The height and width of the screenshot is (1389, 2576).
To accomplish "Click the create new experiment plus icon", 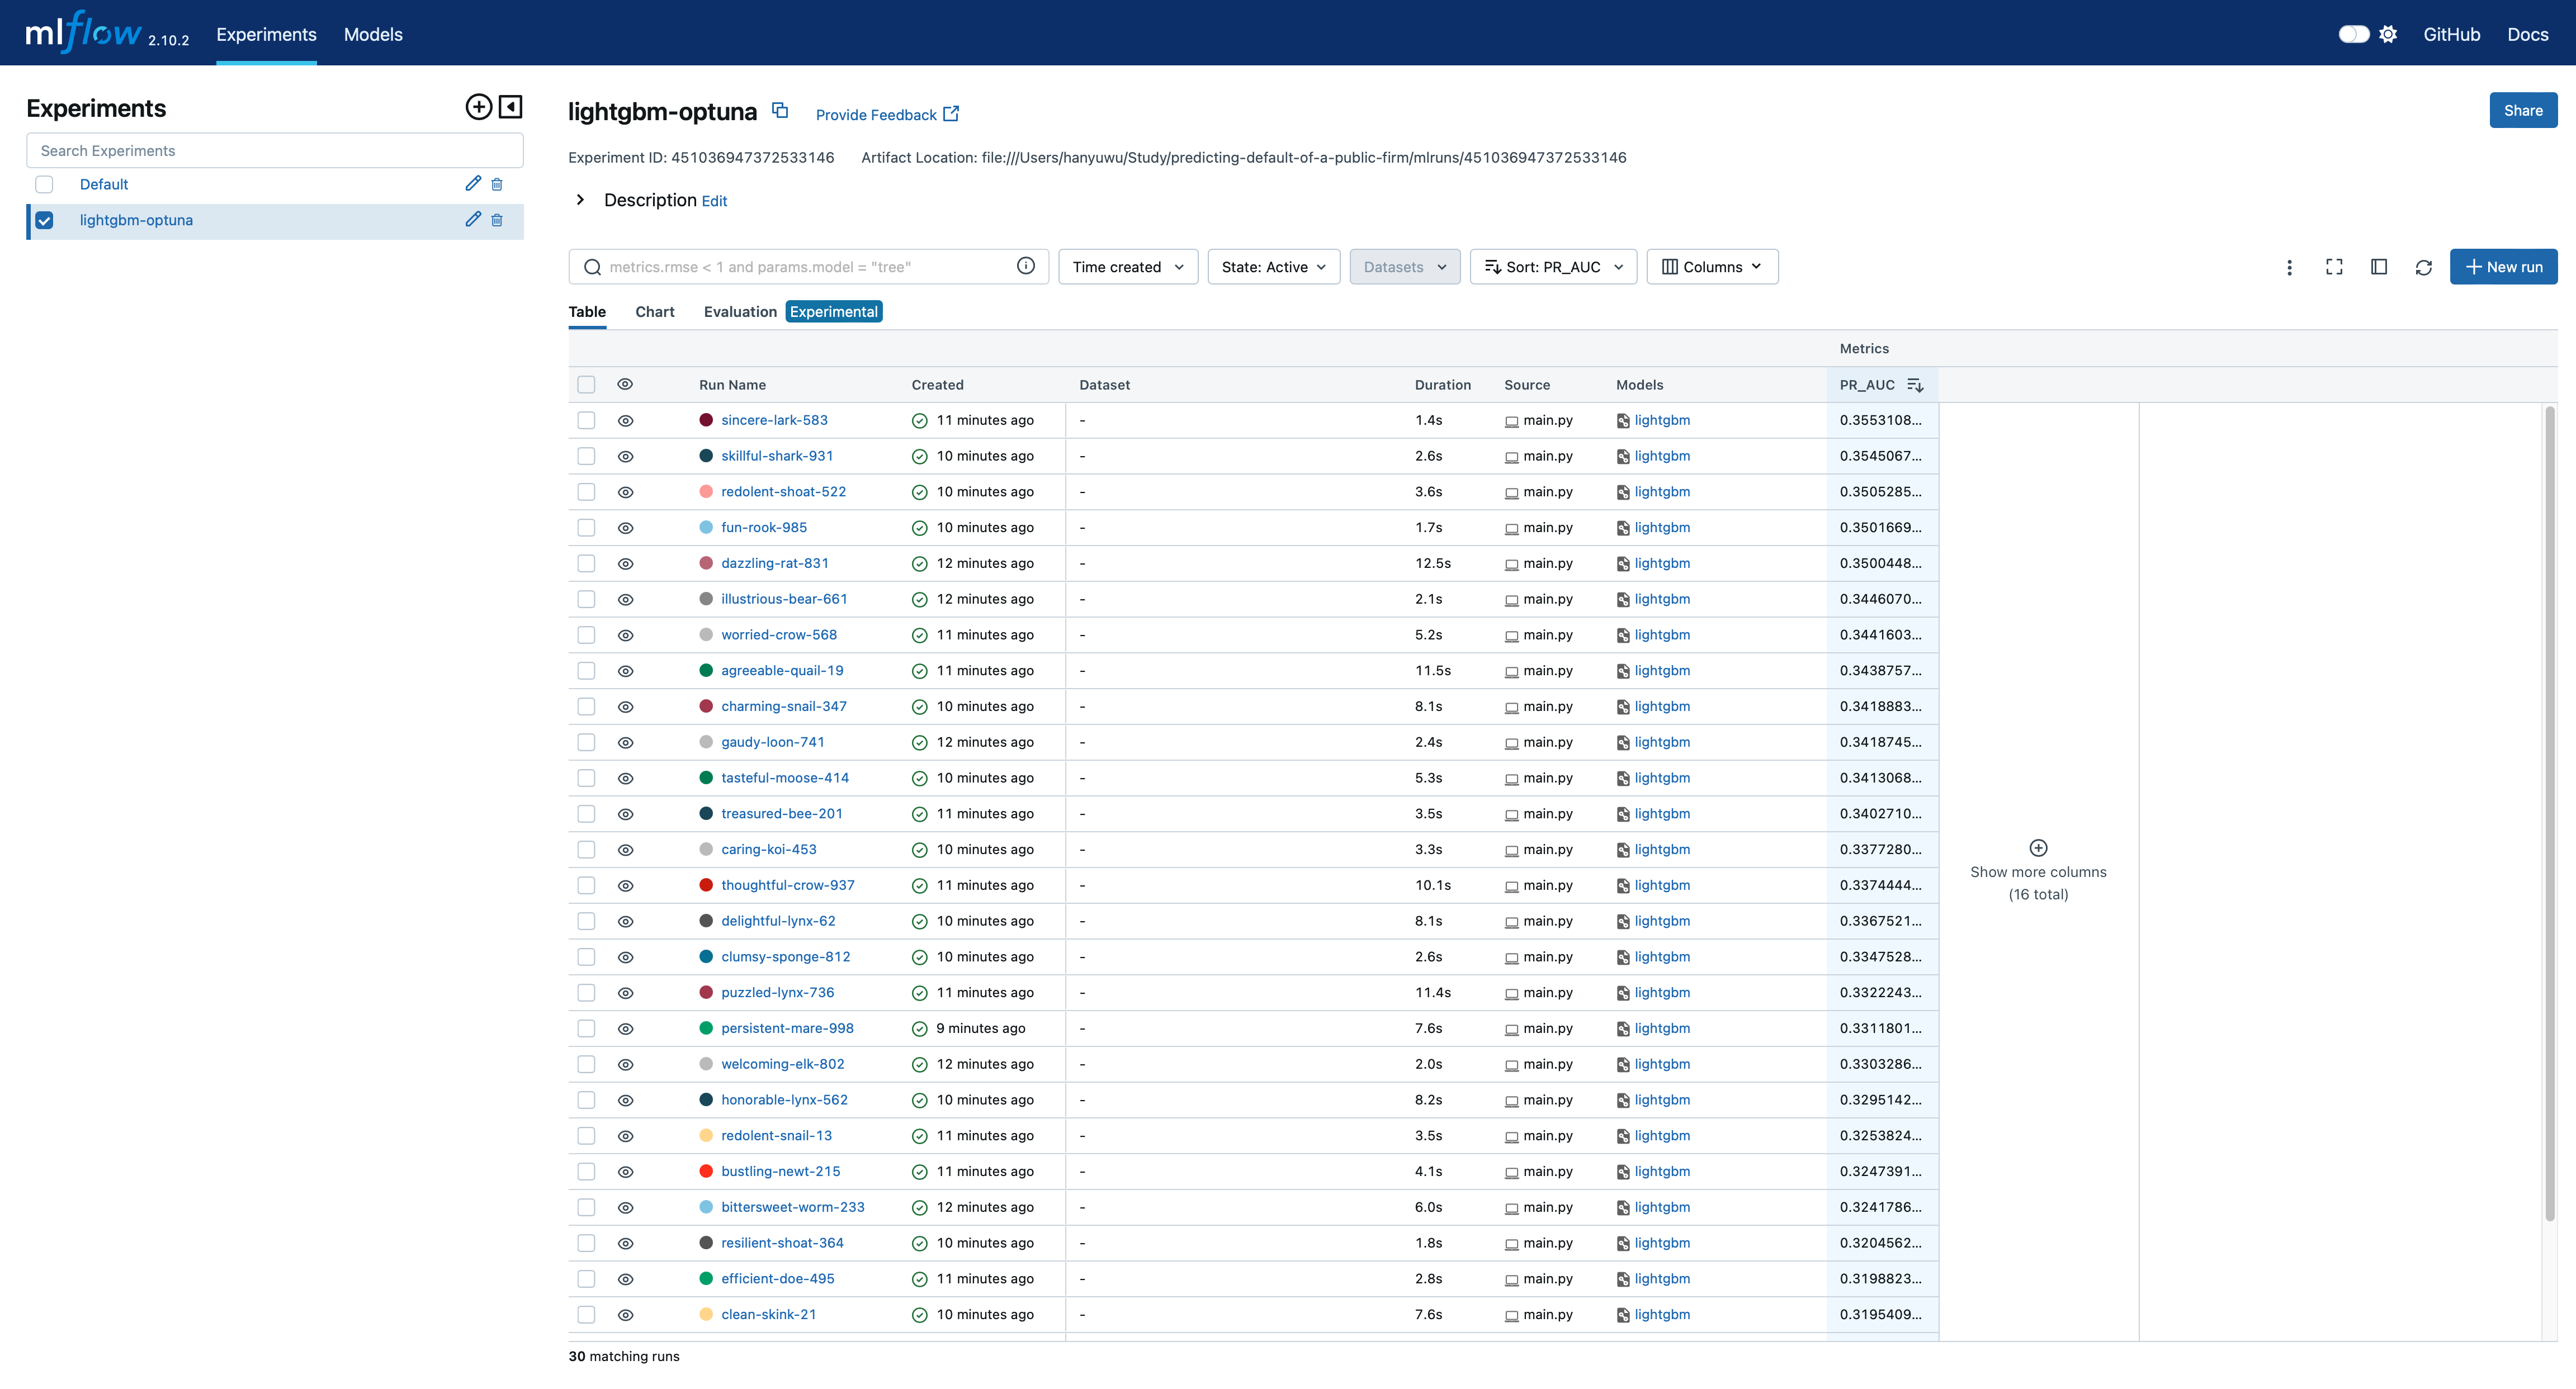I will point(478,107).
